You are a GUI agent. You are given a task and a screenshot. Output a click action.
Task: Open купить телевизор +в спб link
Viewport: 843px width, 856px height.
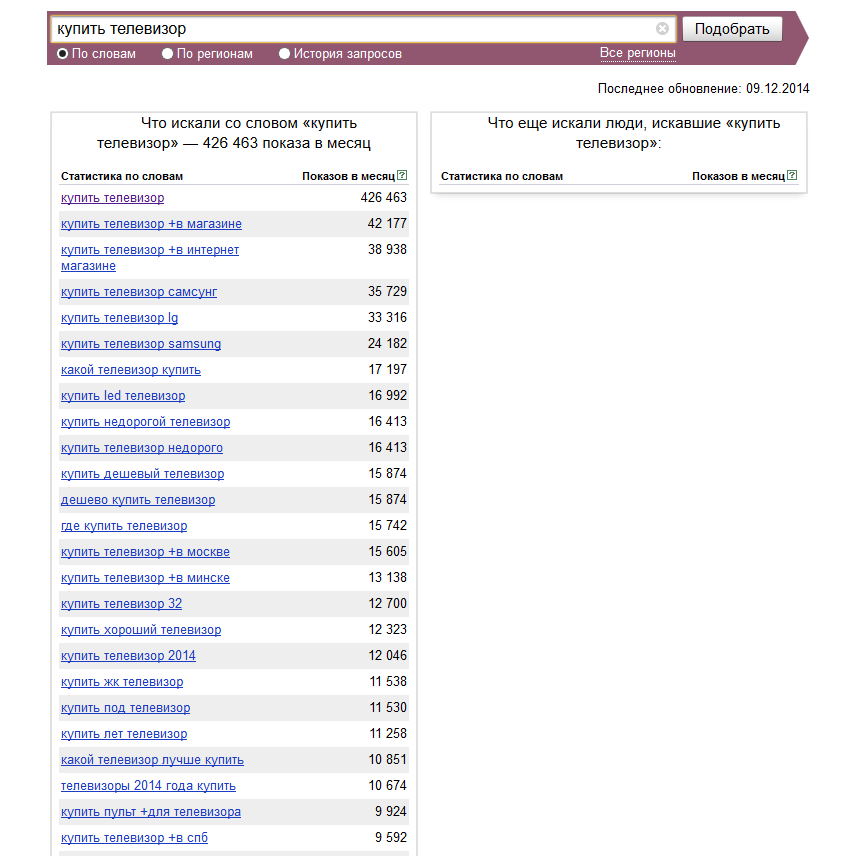tap(134, 838)
